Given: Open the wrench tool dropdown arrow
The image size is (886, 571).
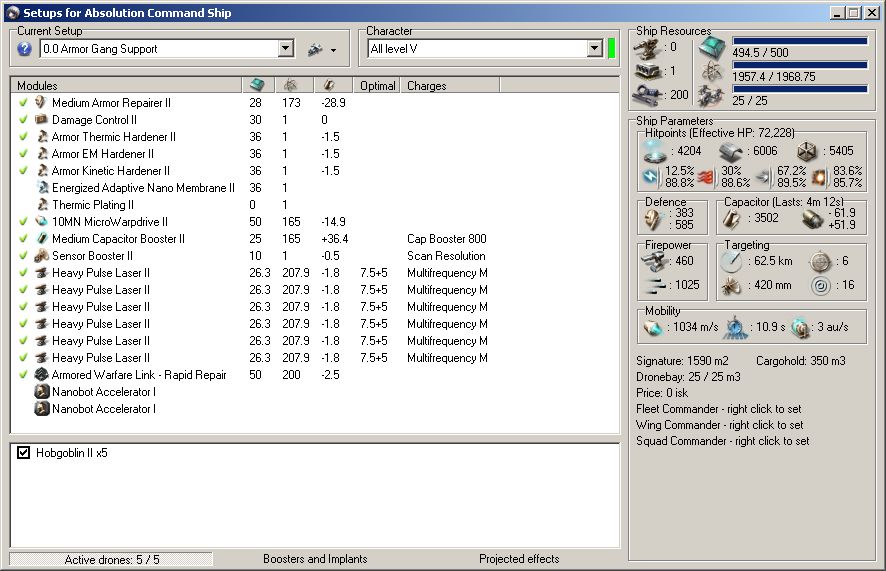Looking at the screenshot, I should (334, 50).
